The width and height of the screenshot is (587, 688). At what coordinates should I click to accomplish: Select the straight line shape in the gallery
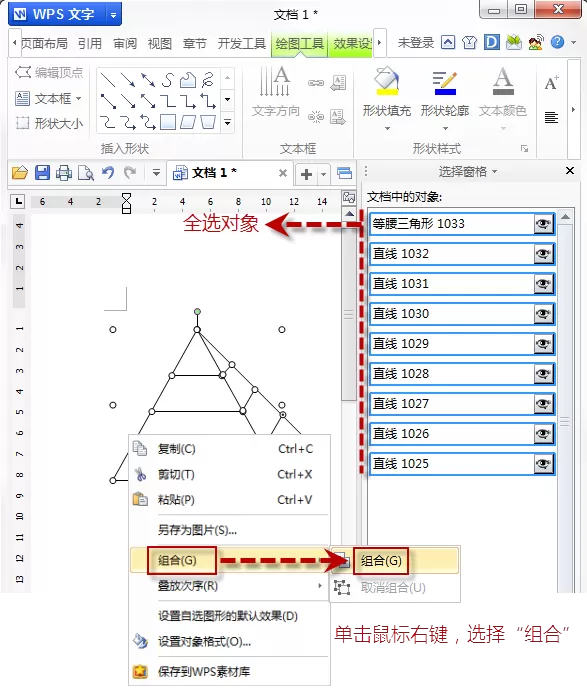click(108, 80)
